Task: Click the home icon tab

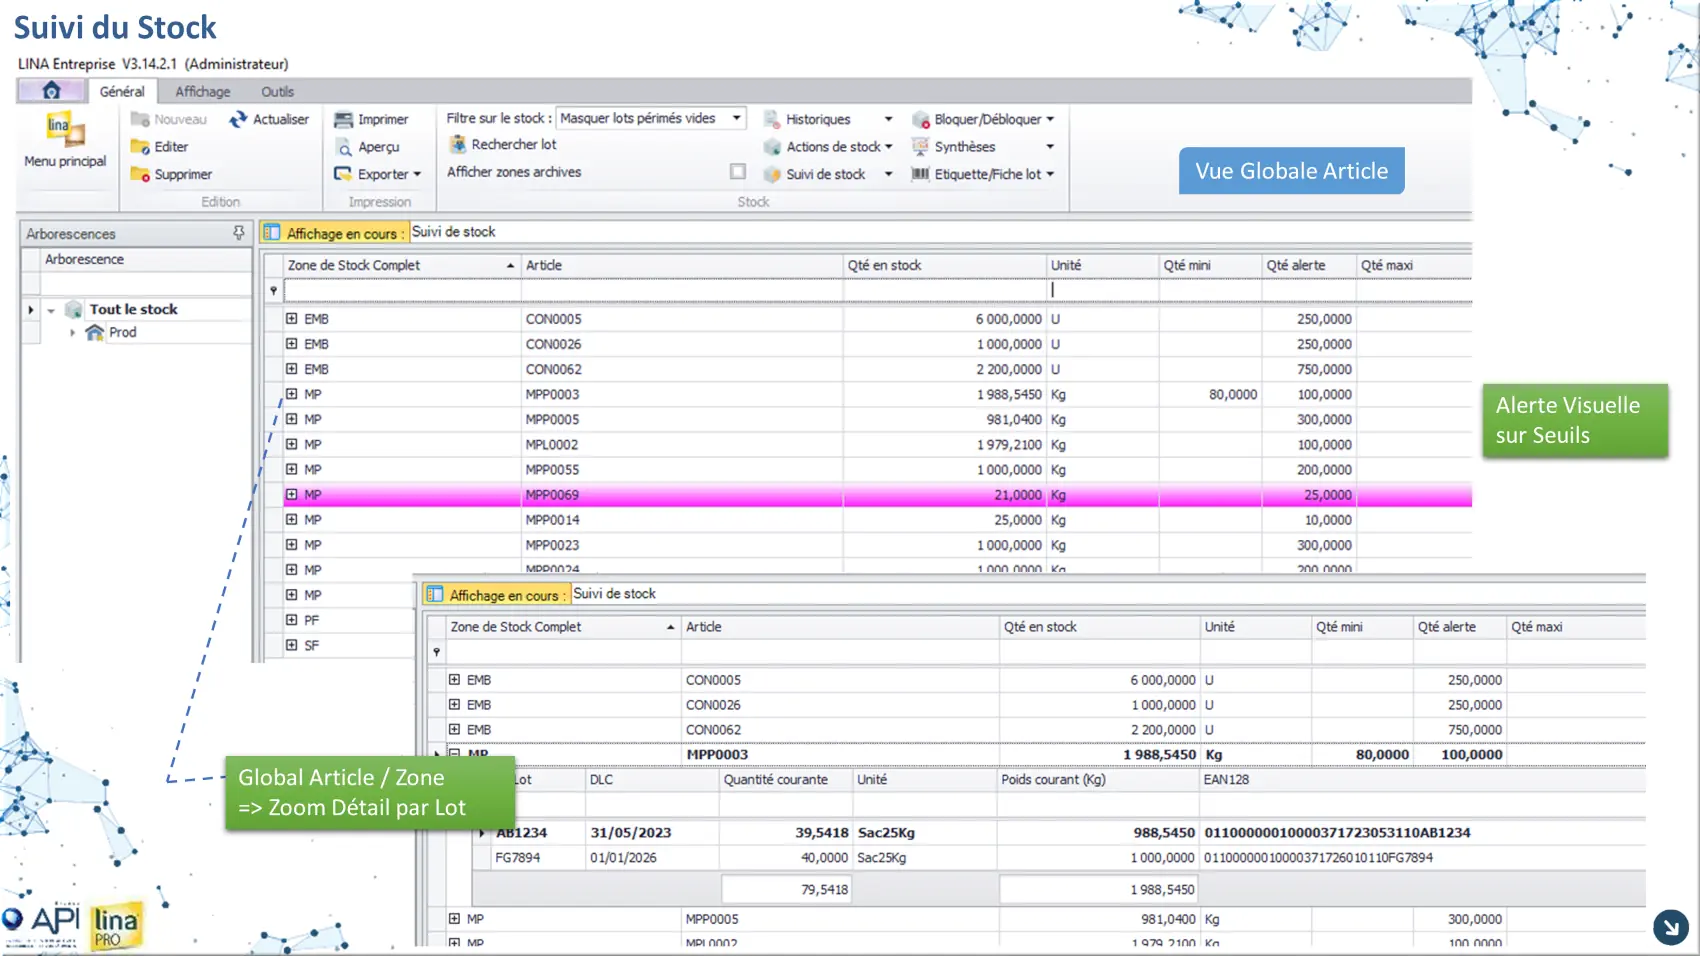Action: [x=51, y=91]
